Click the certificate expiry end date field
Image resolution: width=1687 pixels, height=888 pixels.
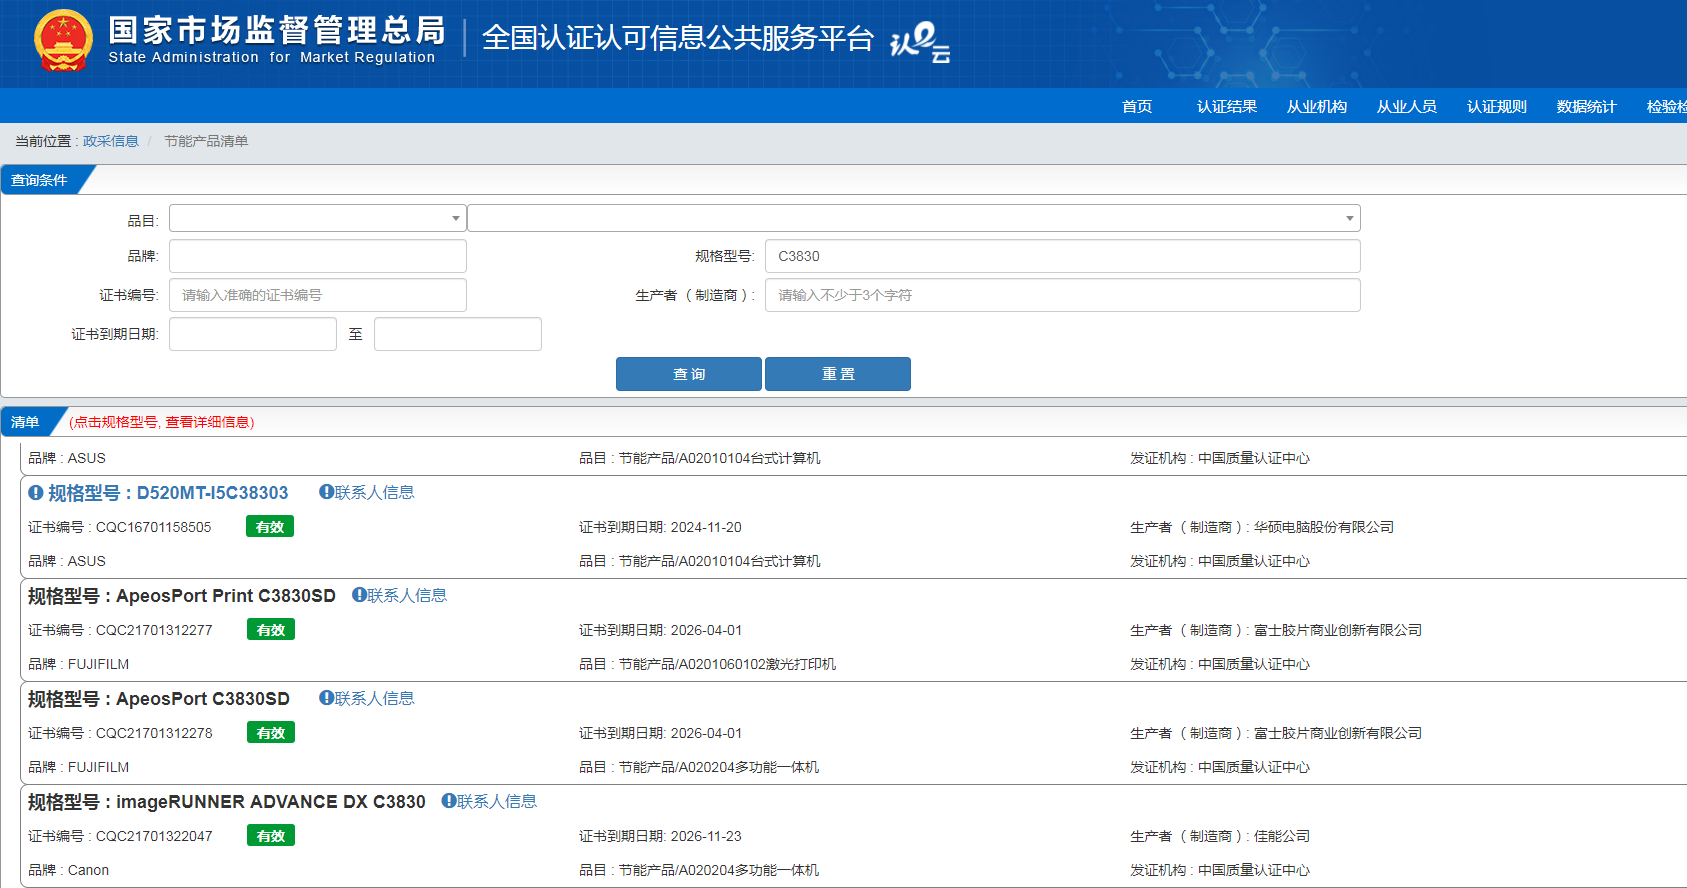pos(458,334)
